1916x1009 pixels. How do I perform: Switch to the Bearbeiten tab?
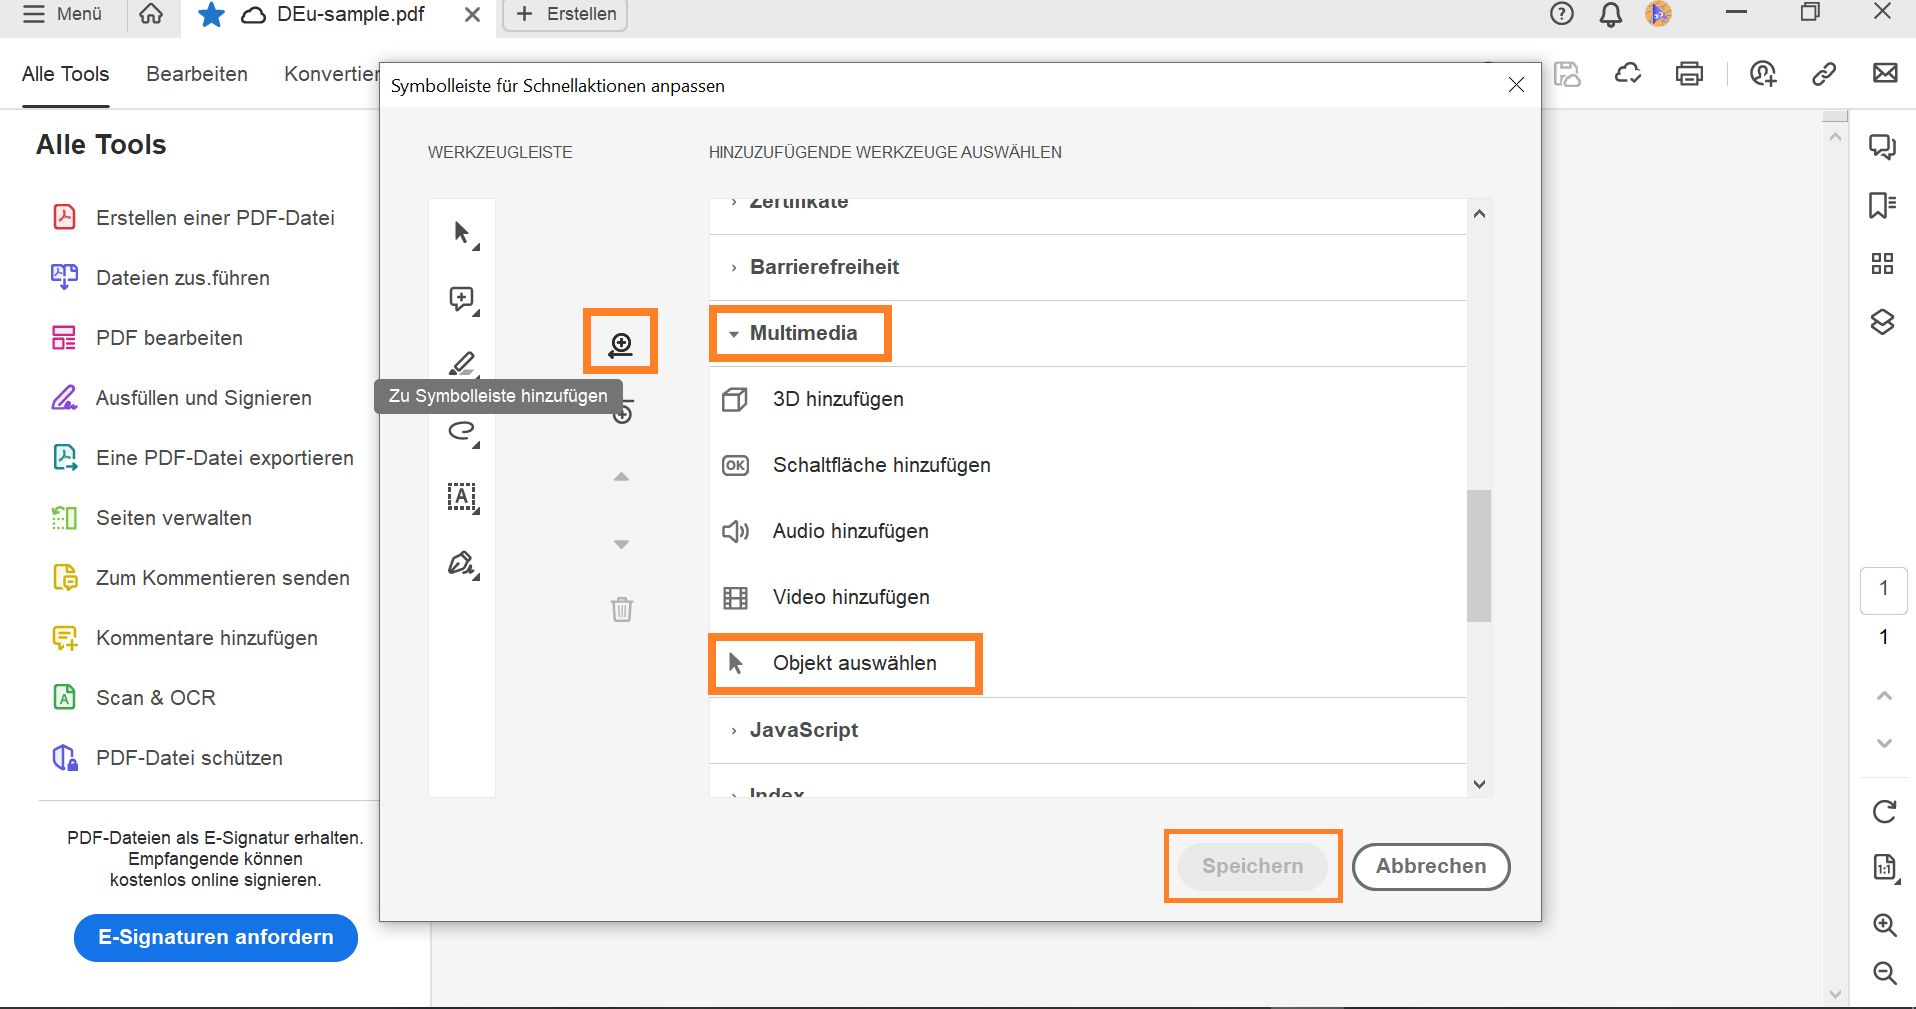(197, 74)
